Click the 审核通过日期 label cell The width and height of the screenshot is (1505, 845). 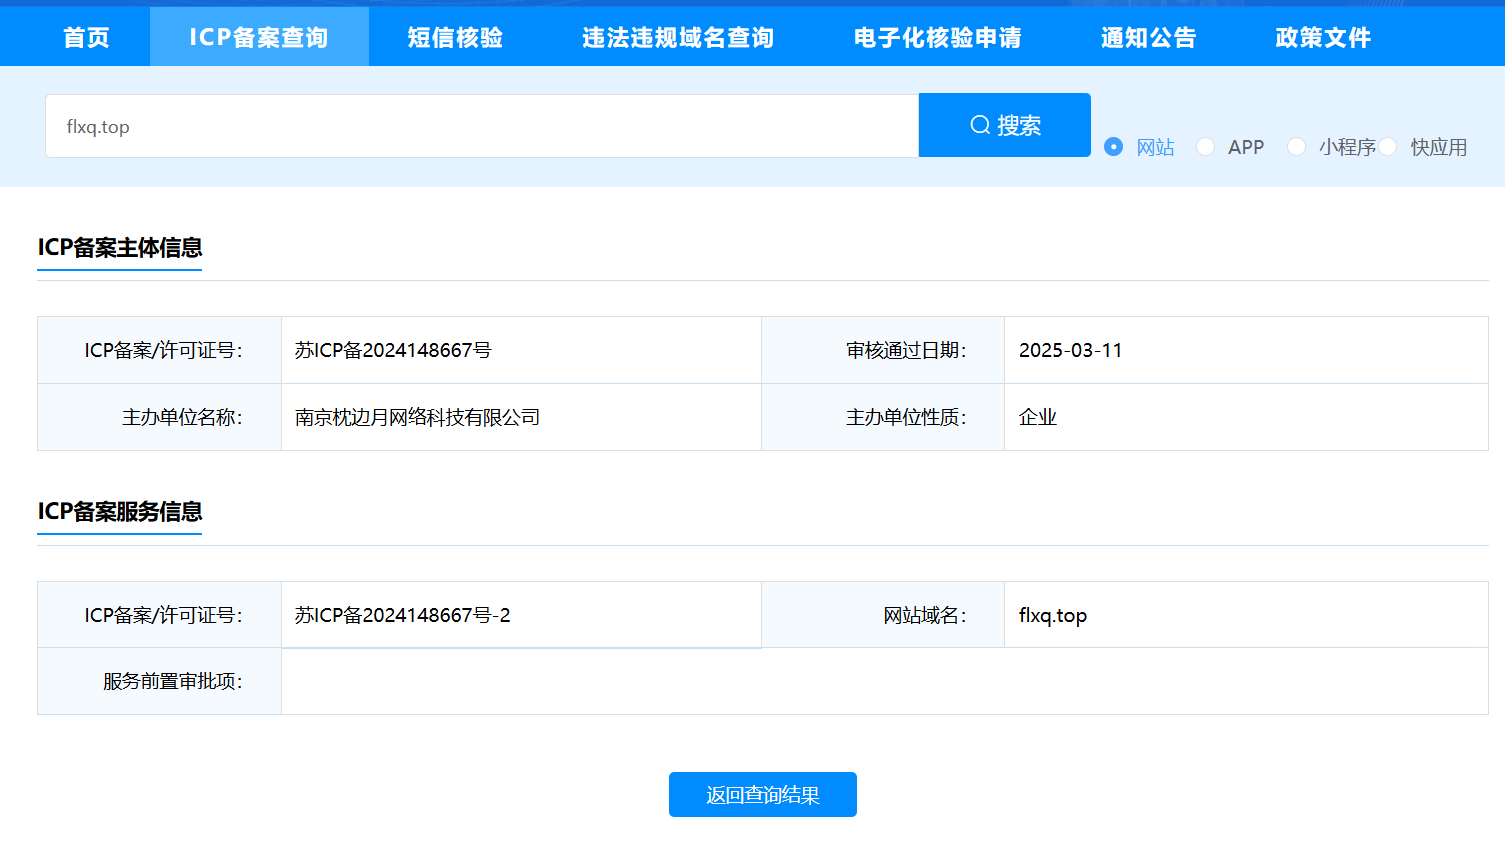pos(883,350)
